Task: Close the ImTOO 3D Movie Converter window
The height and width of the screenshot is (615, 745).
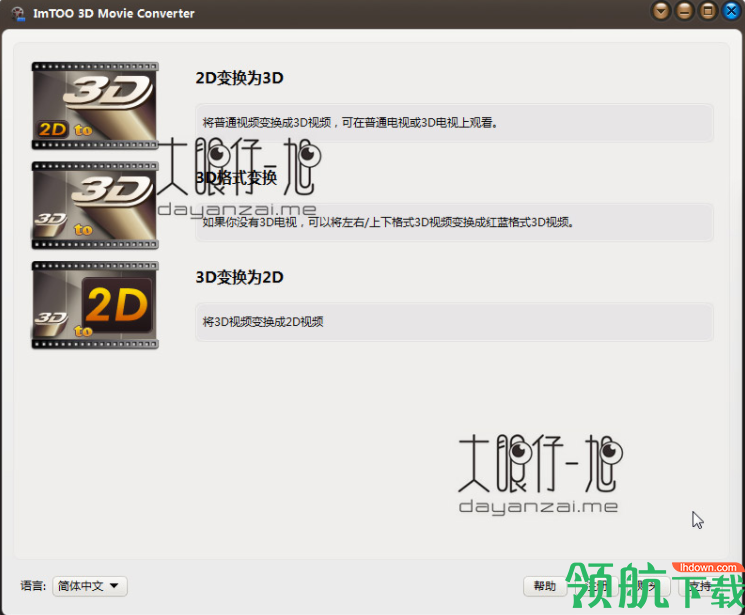Action: click(x=731, y=10)
